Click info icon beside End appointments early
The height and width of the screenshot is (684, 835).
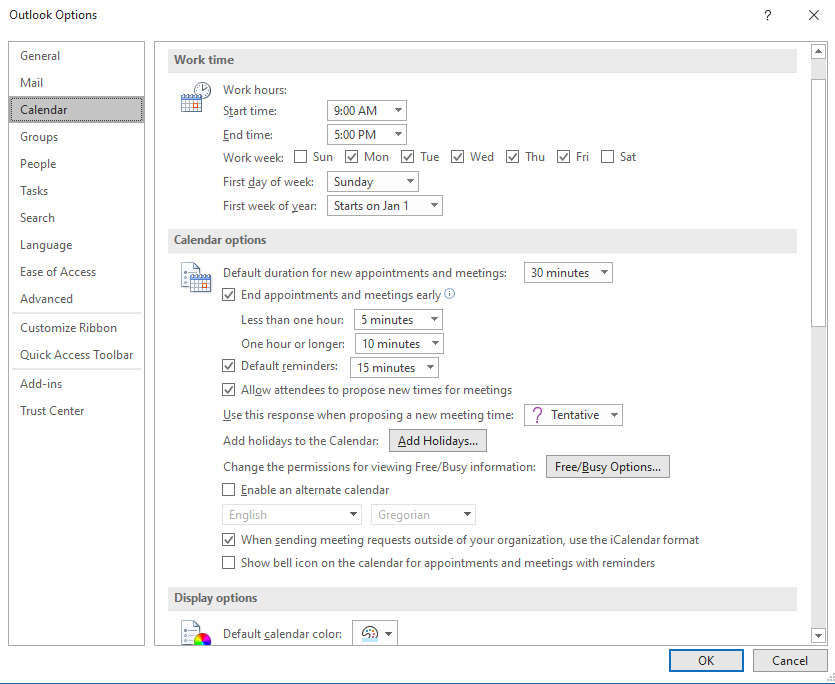tap(449, 294)
